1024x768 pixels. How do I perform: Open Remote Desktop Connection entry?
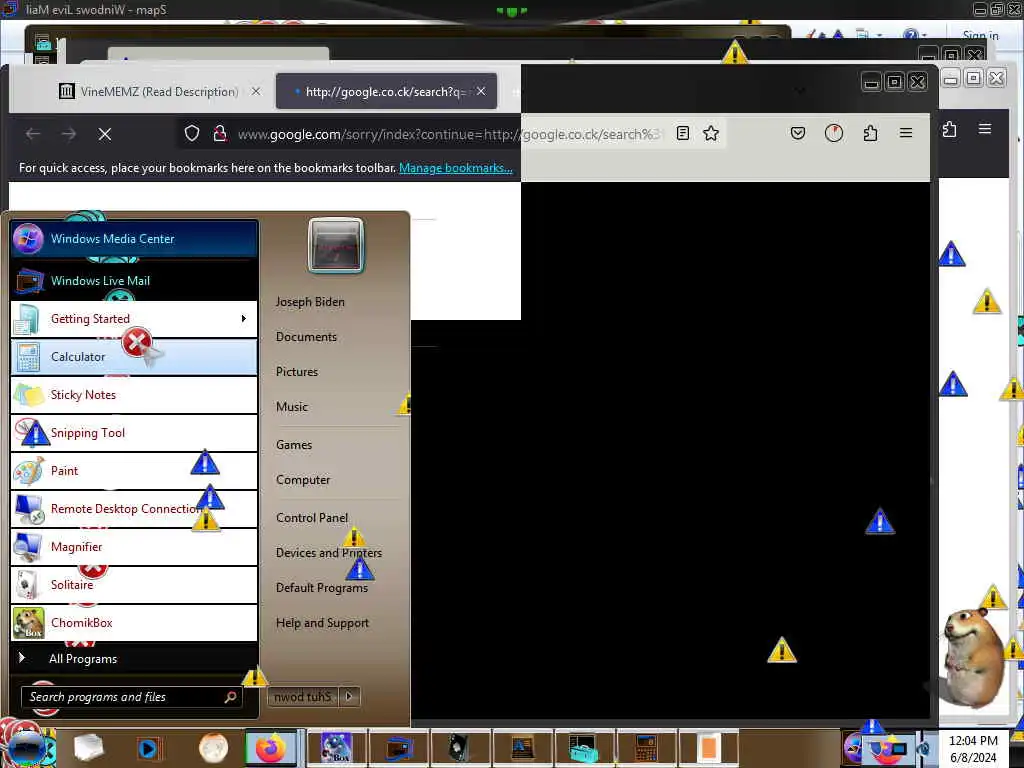[134, 508]
